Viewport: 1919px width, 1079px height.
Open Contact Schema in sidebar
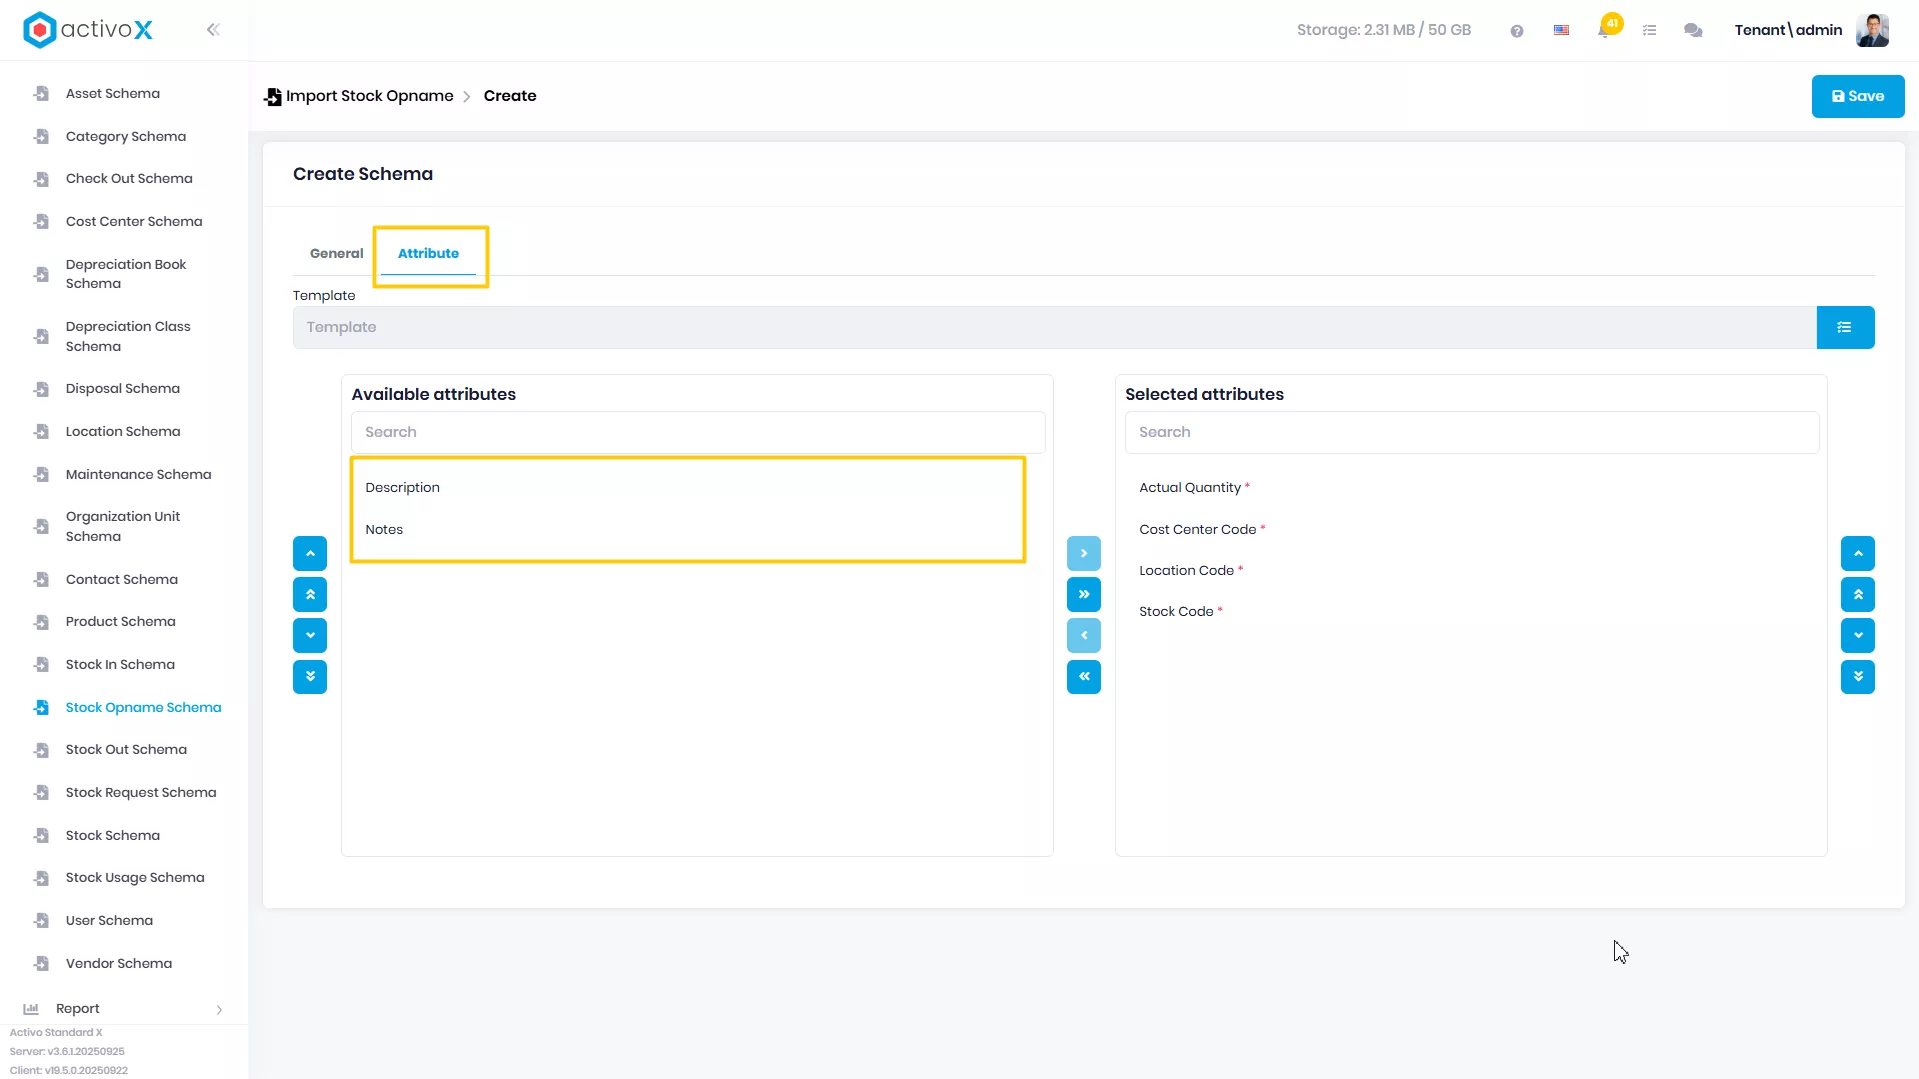point(122,580)
